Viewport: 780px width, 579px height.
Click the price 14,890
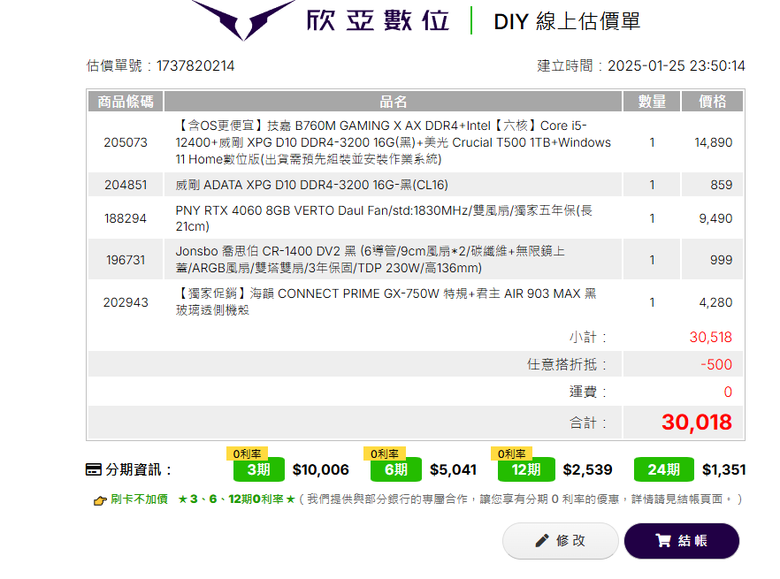[x=713, y=143]
